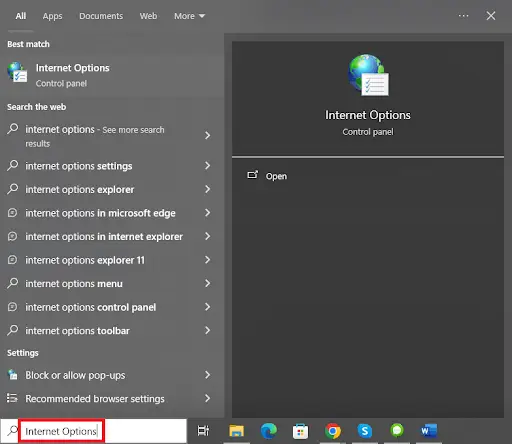
Task: Launch Microsoft Edge from the taskbar
Action: pyautogui.click(x=268, y=431)
